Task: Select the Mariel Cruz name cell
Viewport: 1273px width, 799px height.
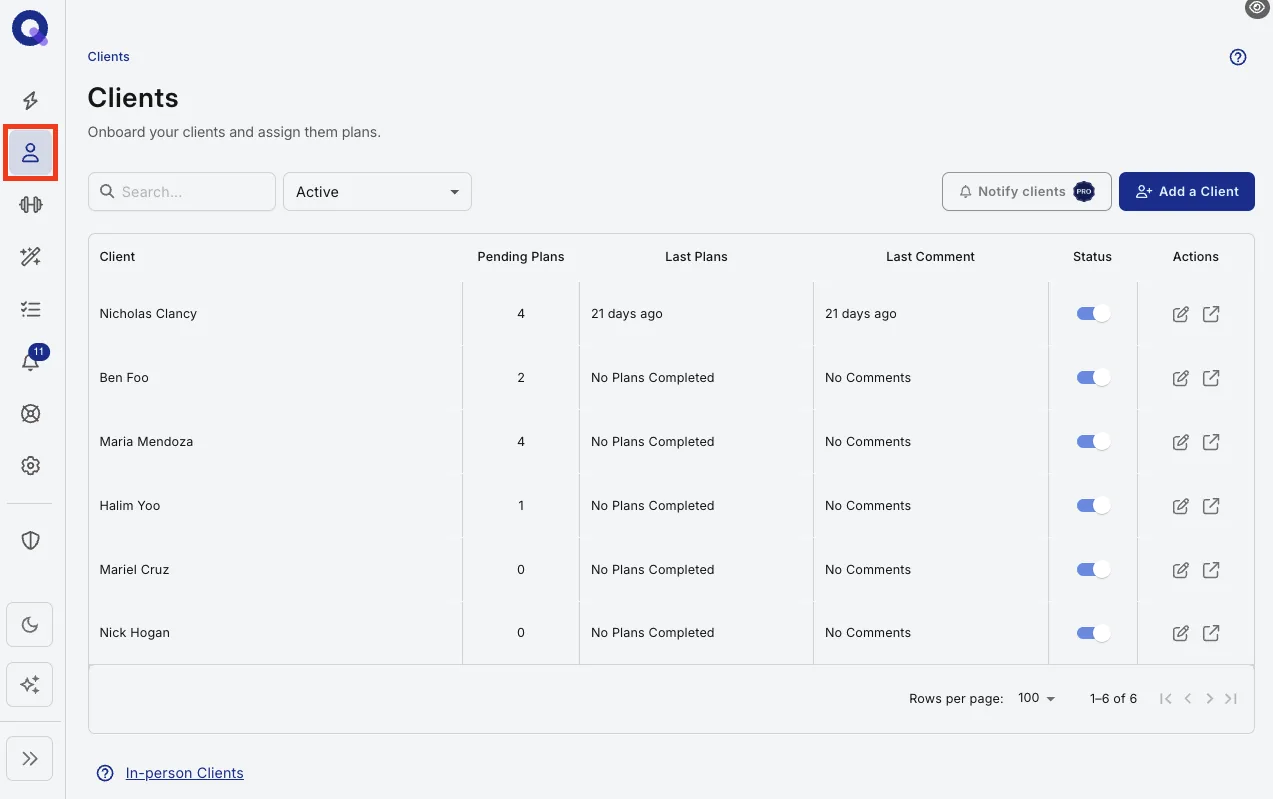Action: coord(275,570)
